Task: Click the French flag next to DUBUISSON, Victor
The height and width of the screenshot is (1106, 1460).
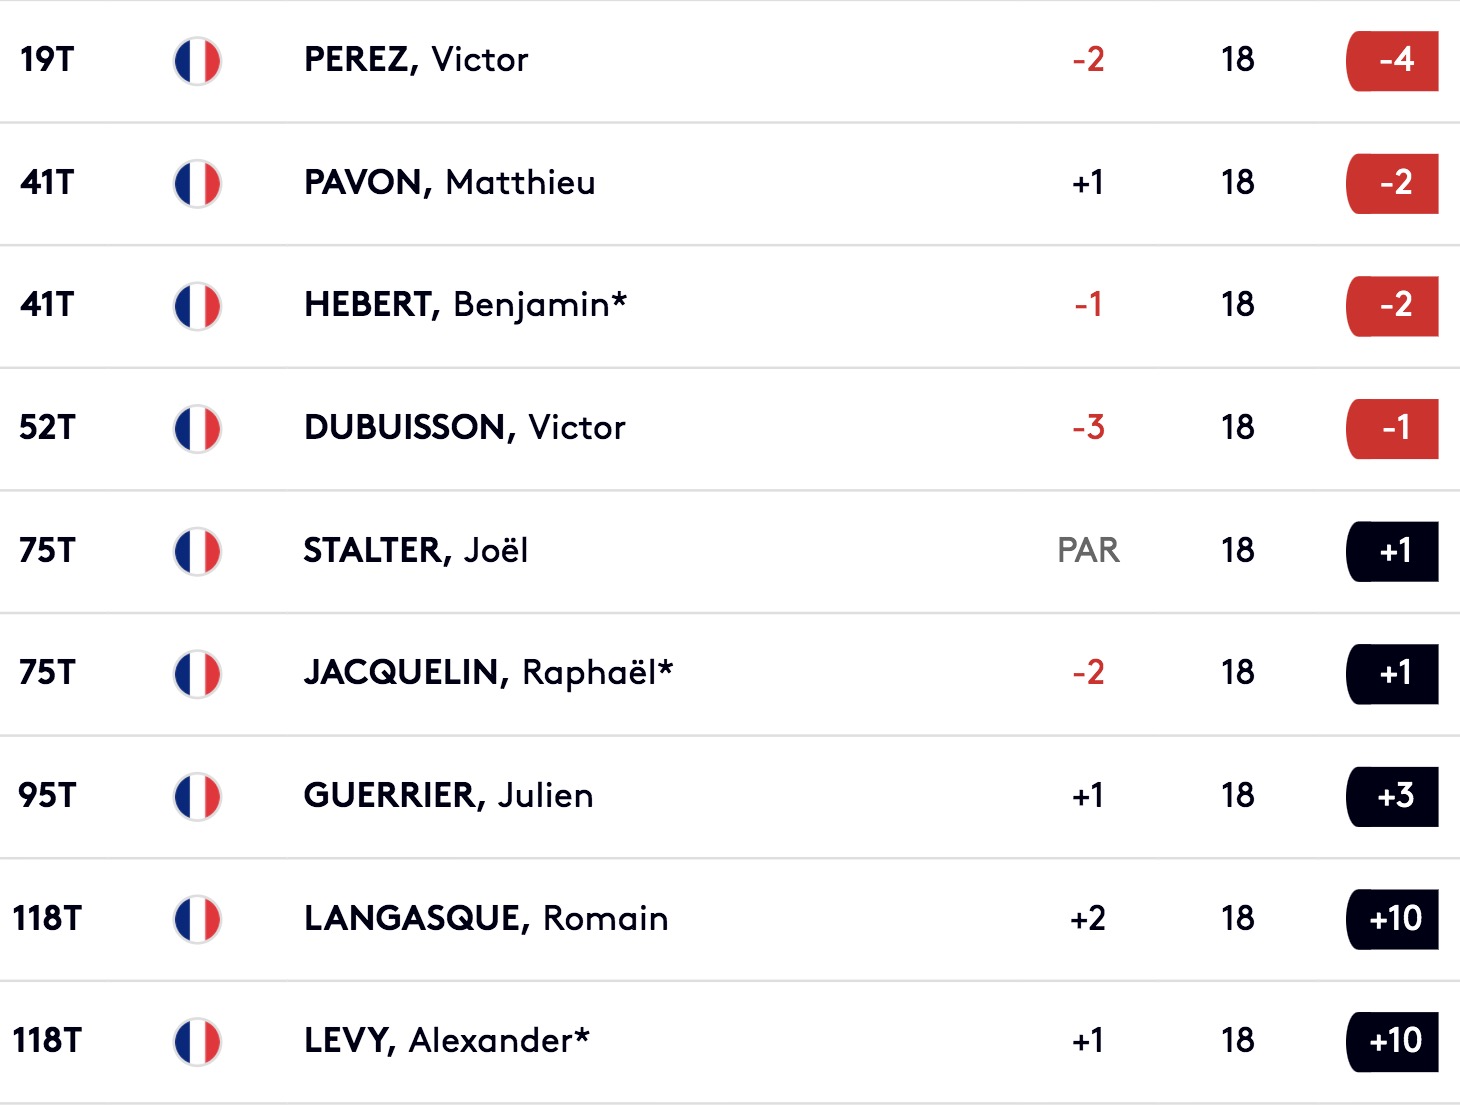Action: point(197,429)
